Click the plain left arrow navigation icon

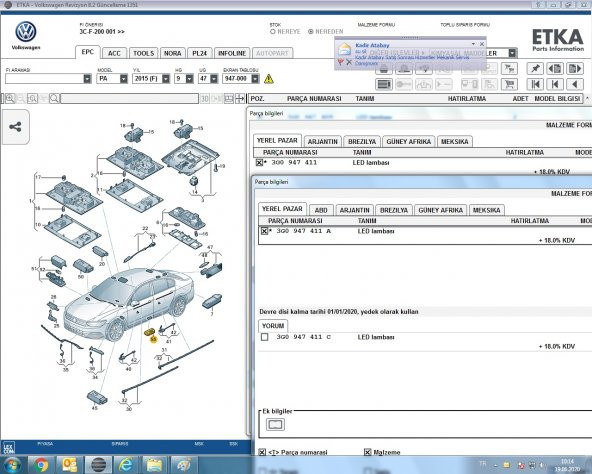pyautogui.click(x=575, y=84)
